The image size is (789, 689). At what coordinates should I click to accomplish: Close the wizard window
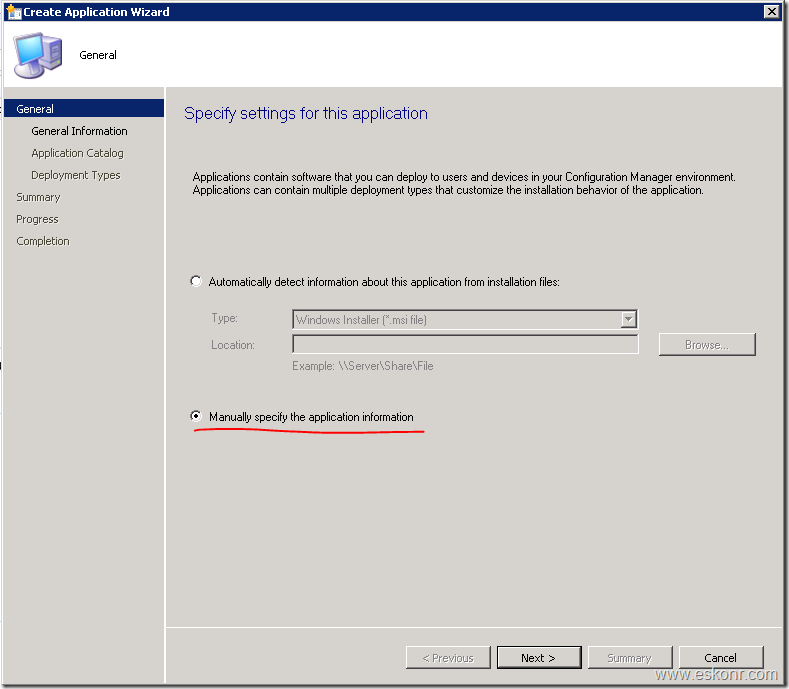[x=771, y=12]
